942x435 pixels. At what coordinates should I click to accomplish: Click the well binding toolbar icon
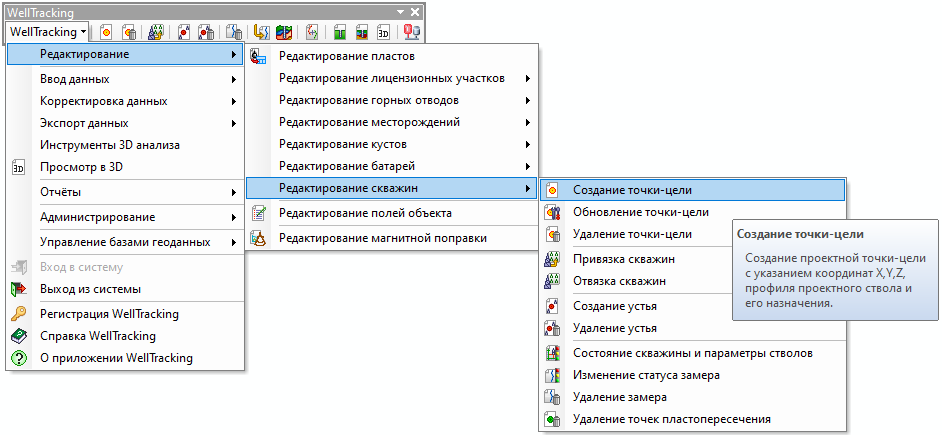pyautogui.click(x=157, y=32)
